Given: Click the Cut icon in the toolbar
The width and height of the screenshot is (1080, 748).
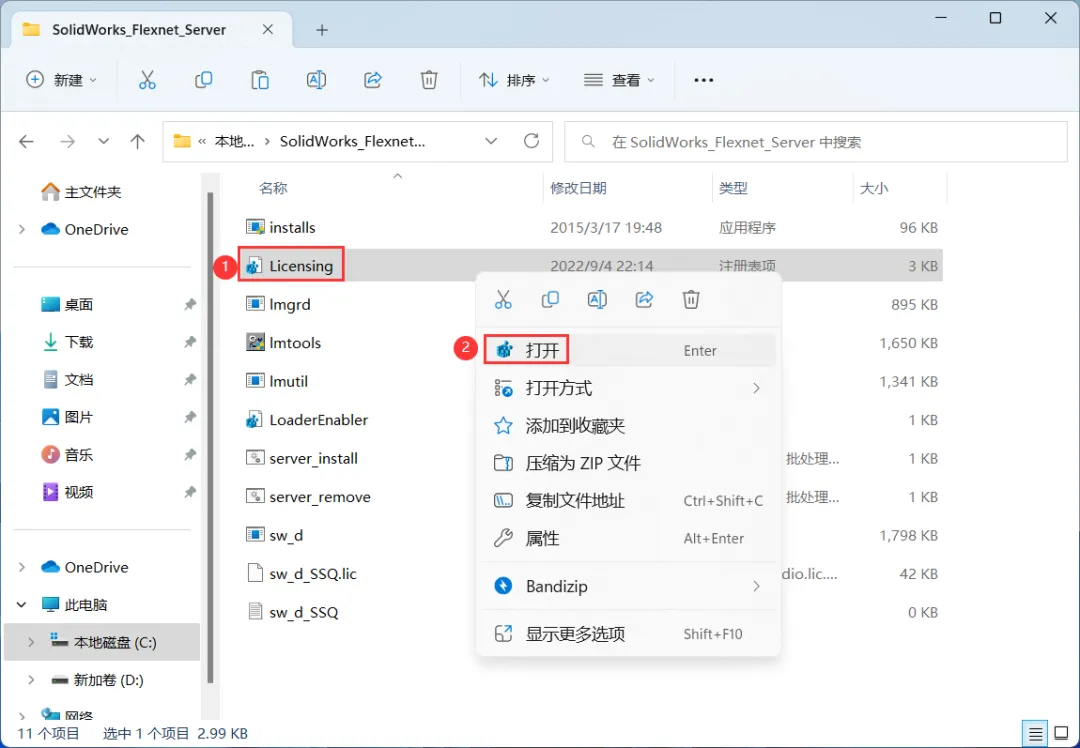Looking at the screenshot, I should point(147,80).
